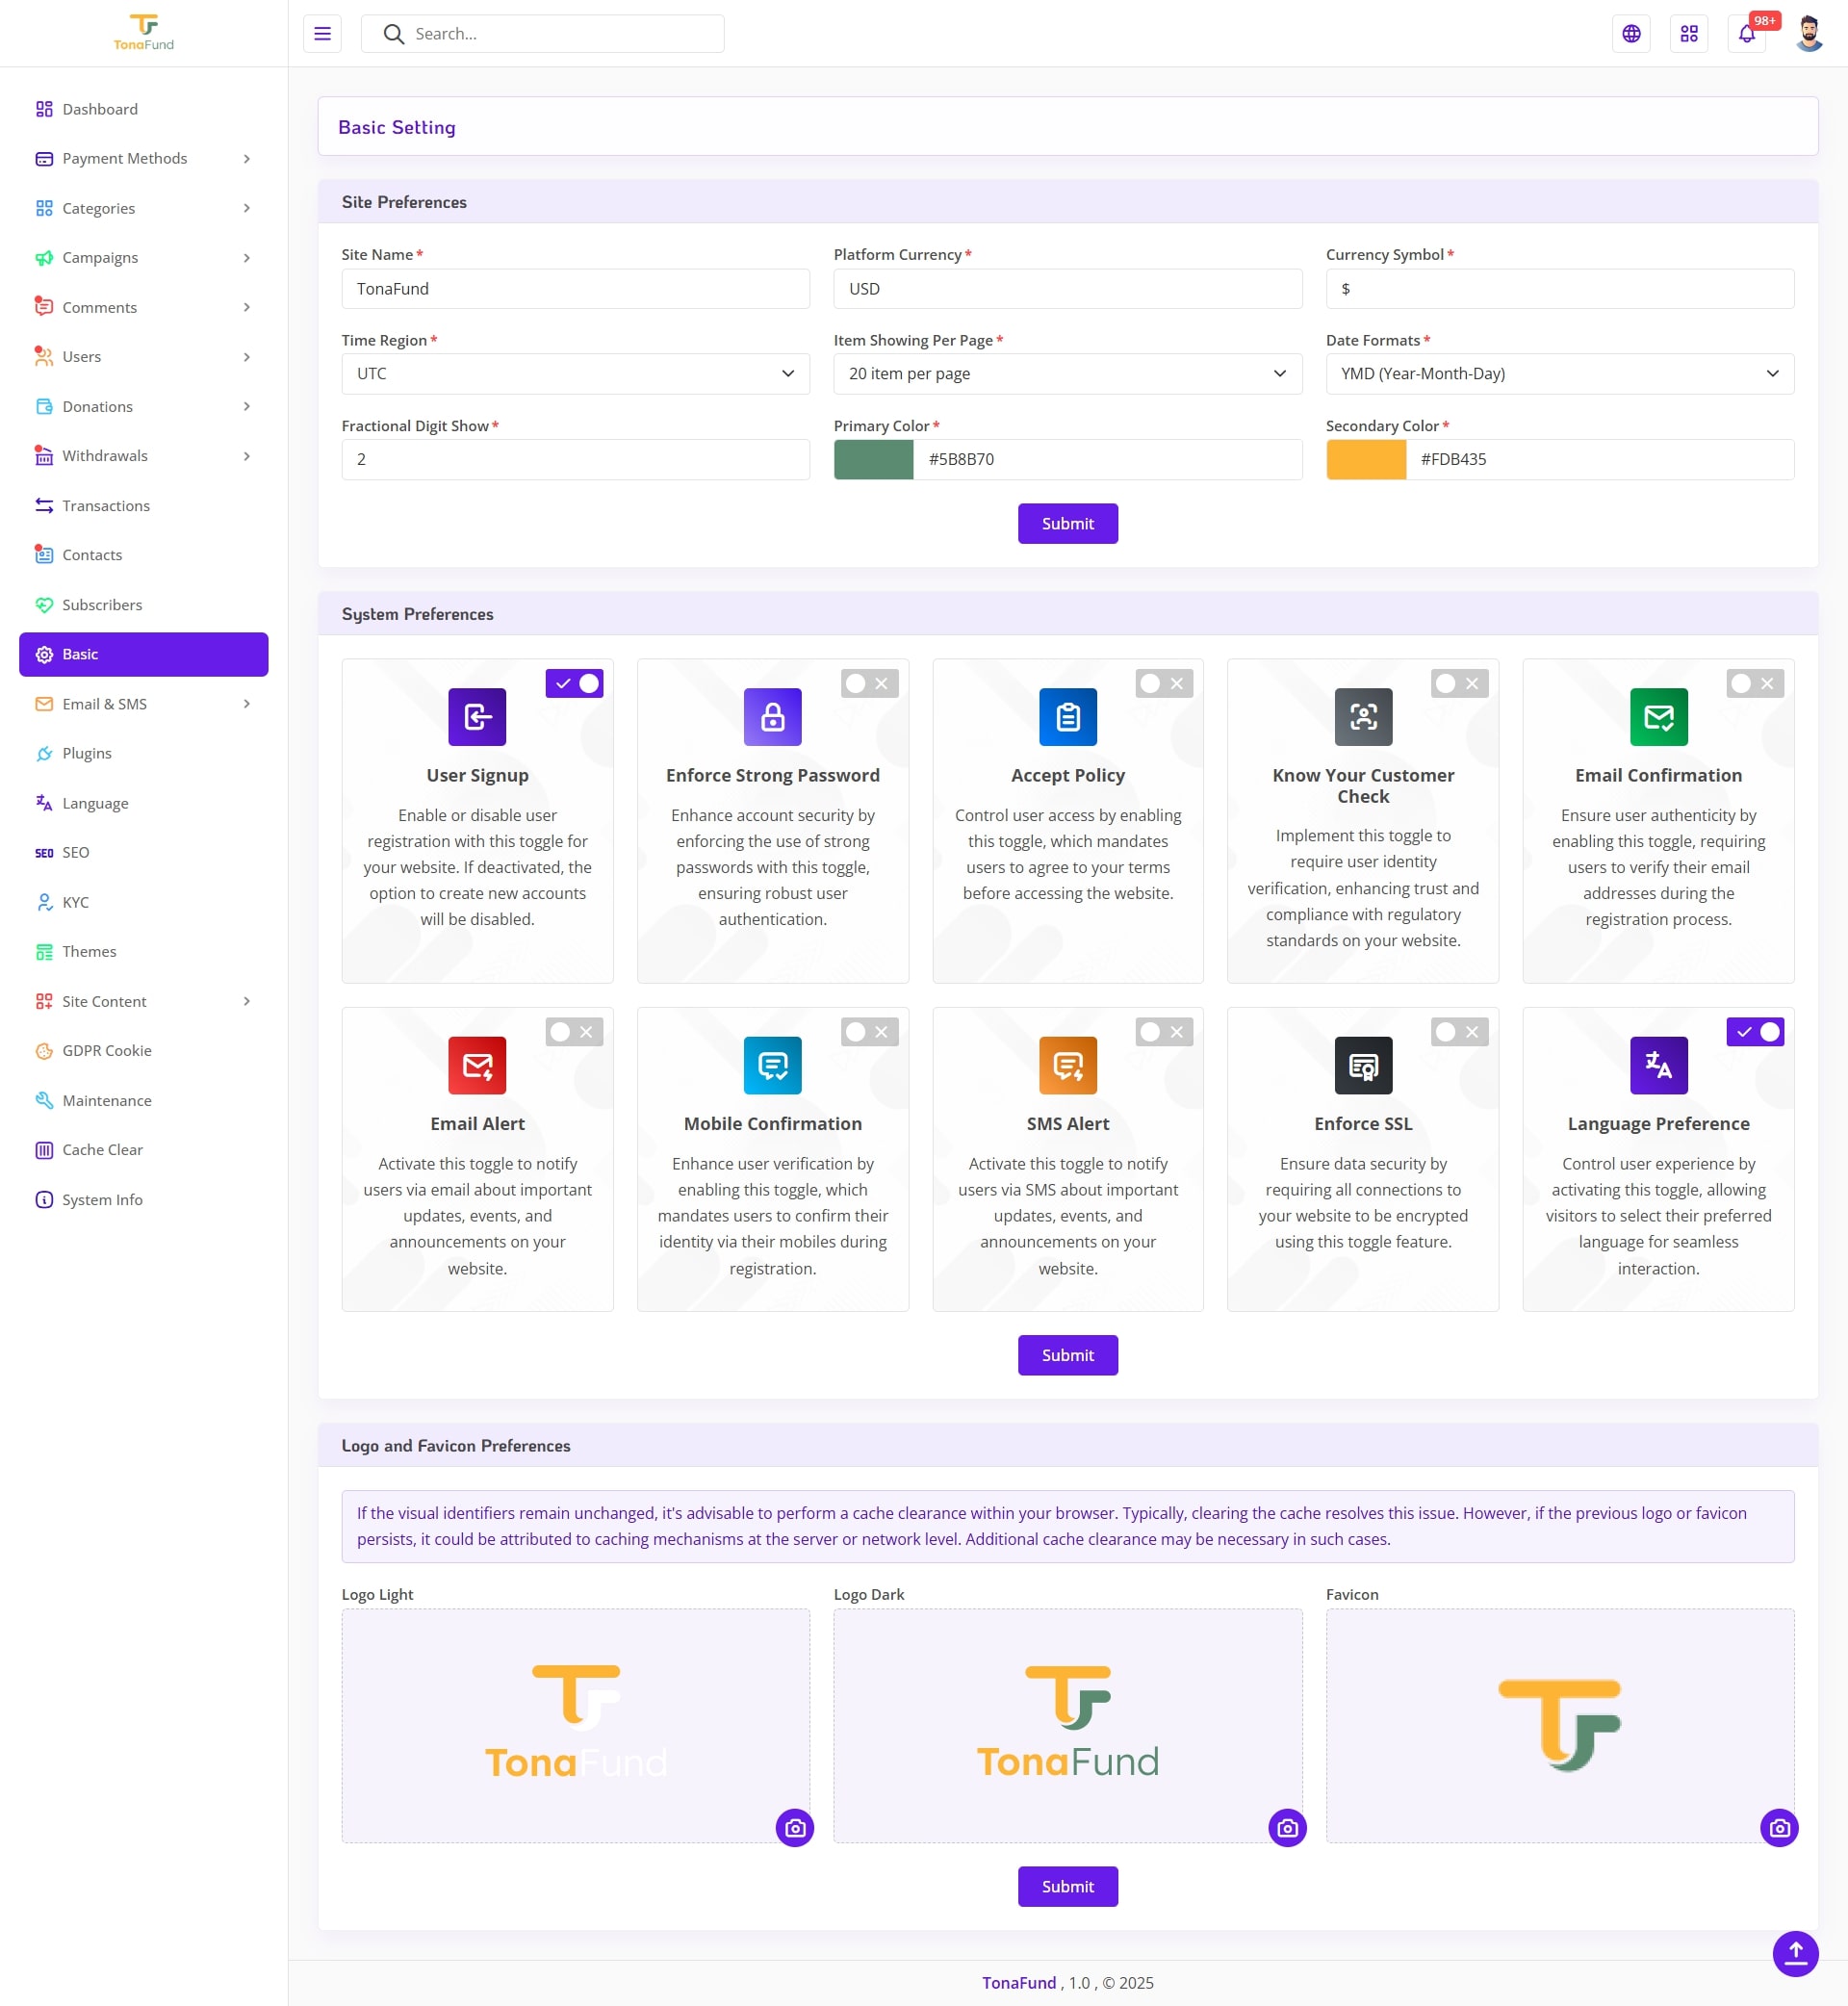This screenshot has height=2006, width=1848.
Task: Click the TonaFund footer link
Action: pos(1018,1982)
